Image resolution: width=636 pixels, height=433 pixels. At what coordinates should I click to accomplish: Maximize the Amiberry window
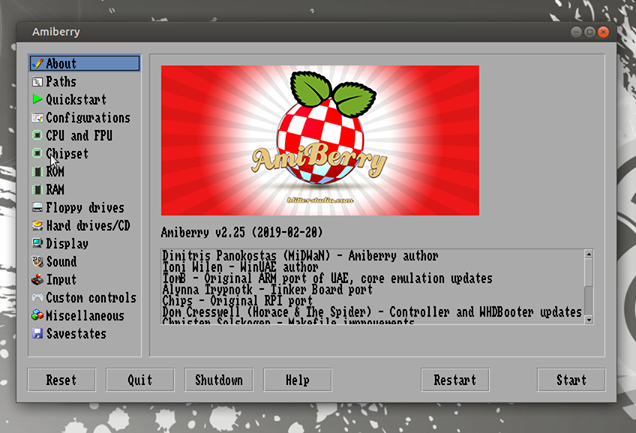tap(590, 32)
